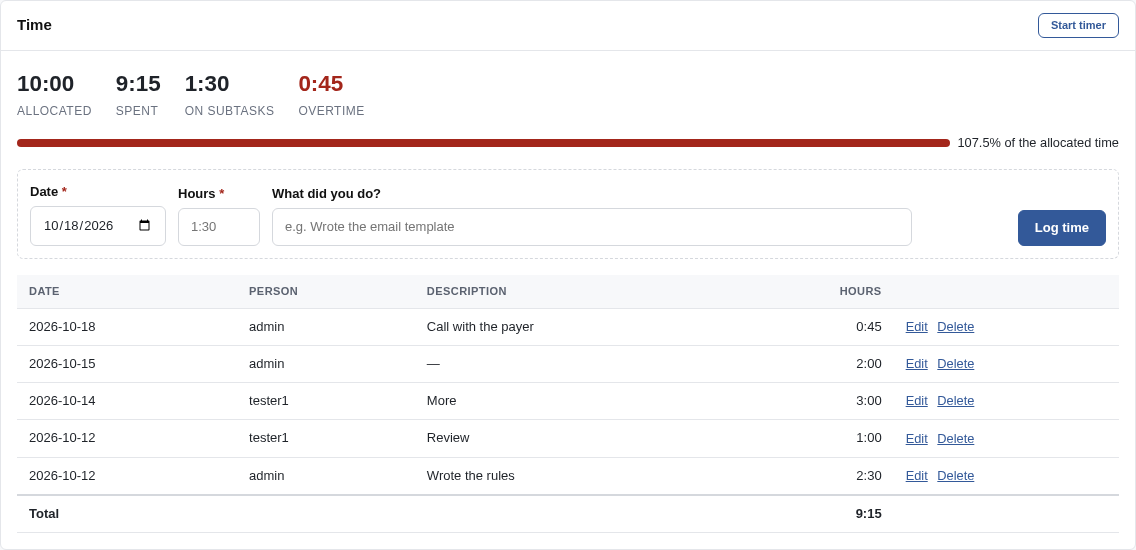Click the 9:15 total in the table footer
The width and height of the screenshot is (1136, 550).
pyautogui.click(x=869, y=514)
